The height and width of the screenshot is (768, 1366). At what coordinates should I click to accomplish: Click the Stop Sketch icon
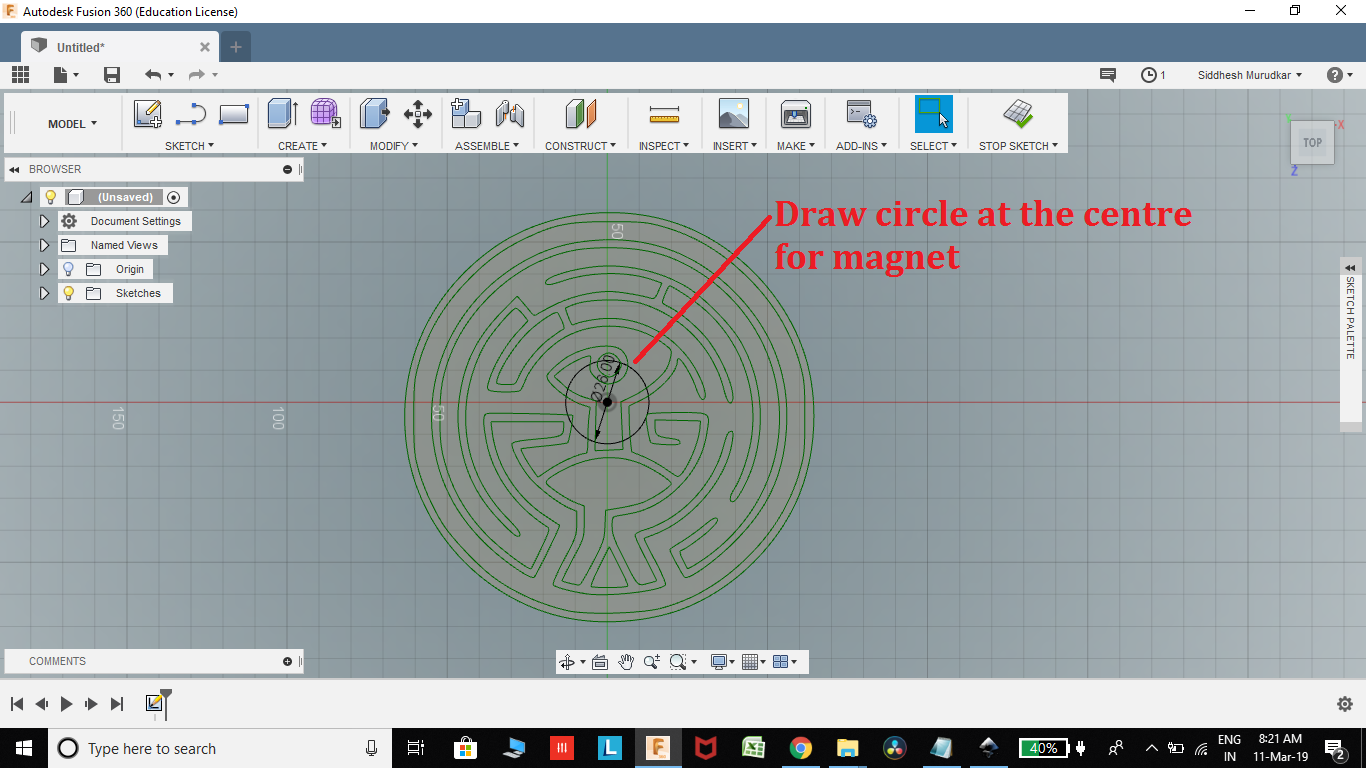(1019, 113)
